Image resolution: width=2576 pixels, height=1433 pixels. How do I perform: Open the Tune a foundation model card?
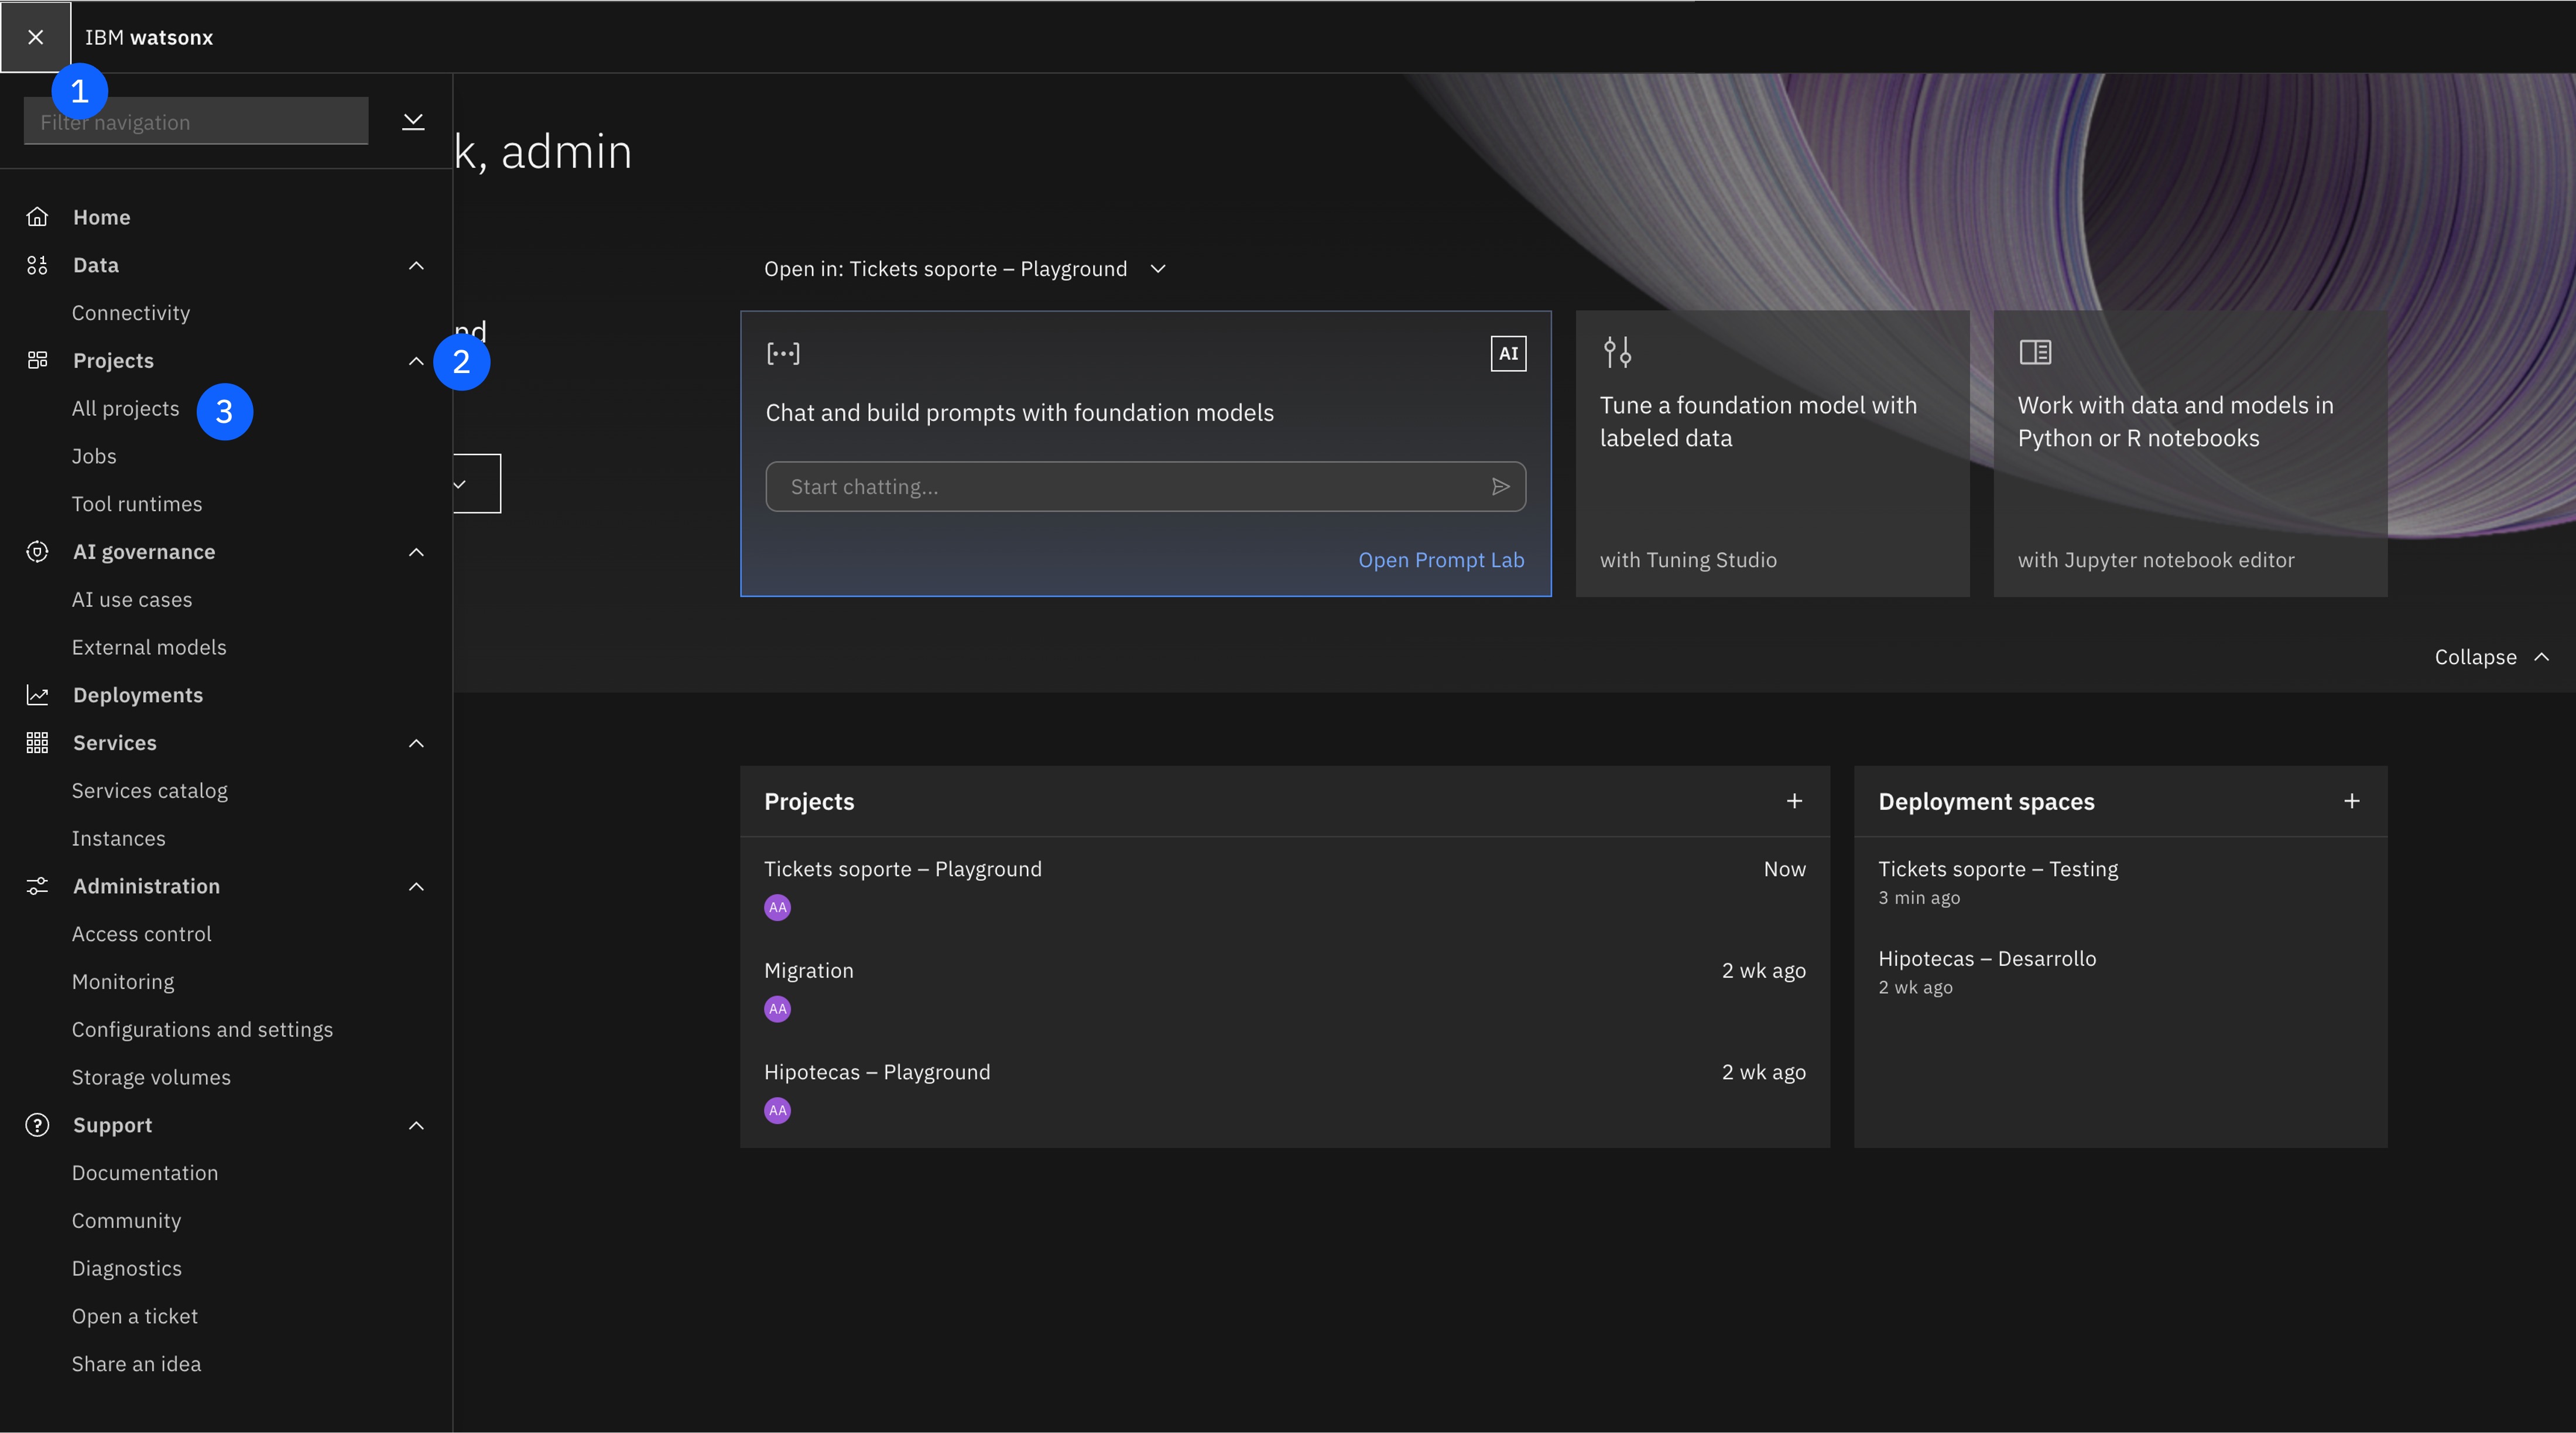(x=1772, y=454)
